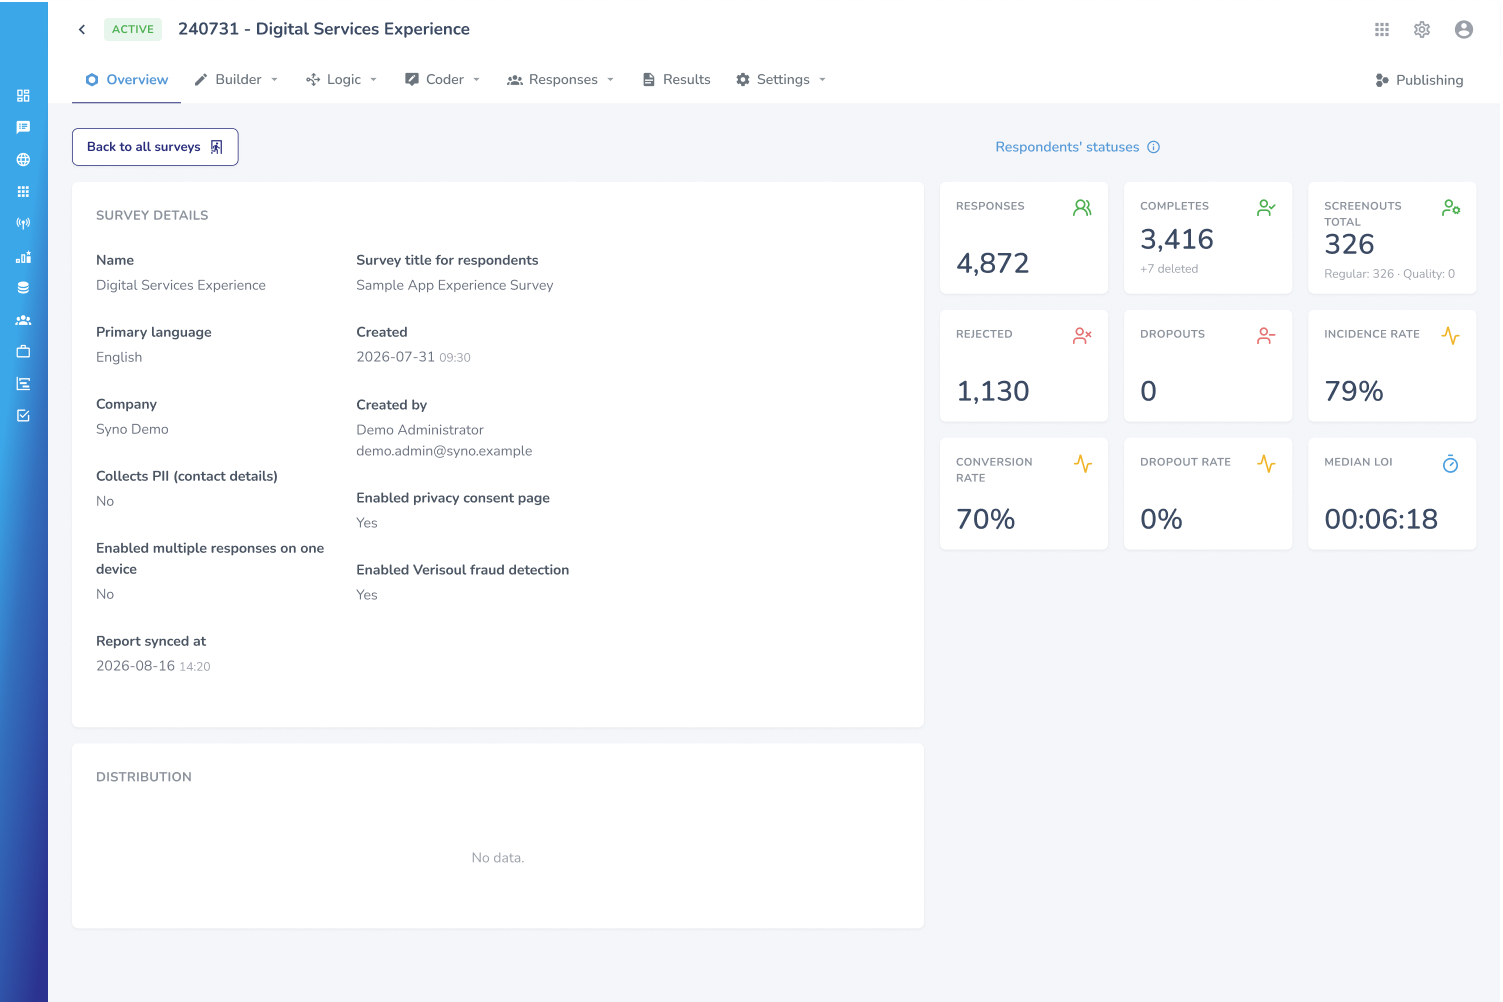Click the Median LOI stopwatch icon
Screen dimensions: 1503x1002
coord(1450,464)
